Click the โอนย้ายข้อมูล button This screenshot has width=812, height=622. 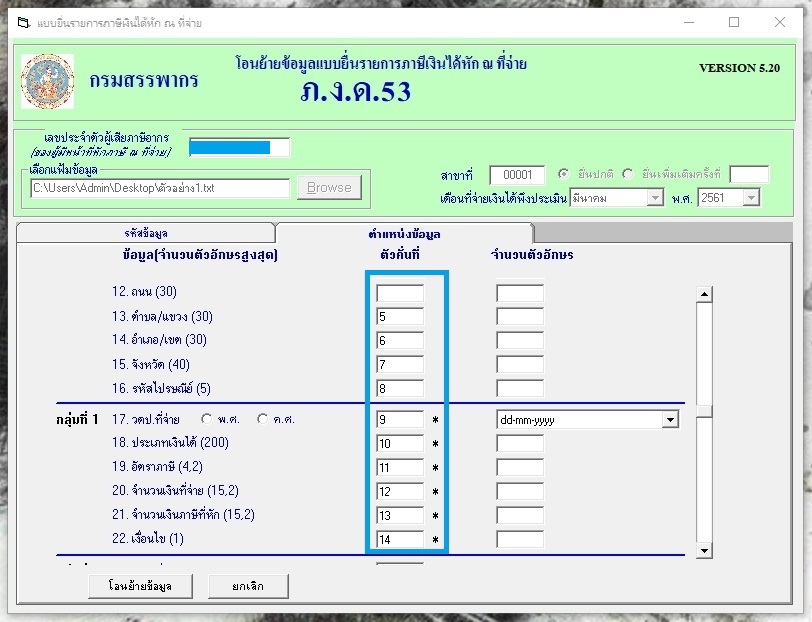tap(140, 586)
